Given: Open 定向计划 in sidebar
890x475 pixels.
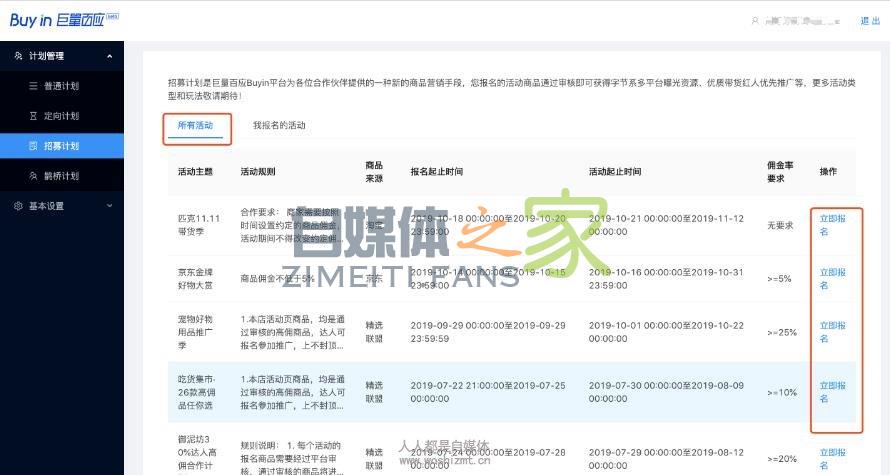Looking at the screenshot, I should 62,116.
